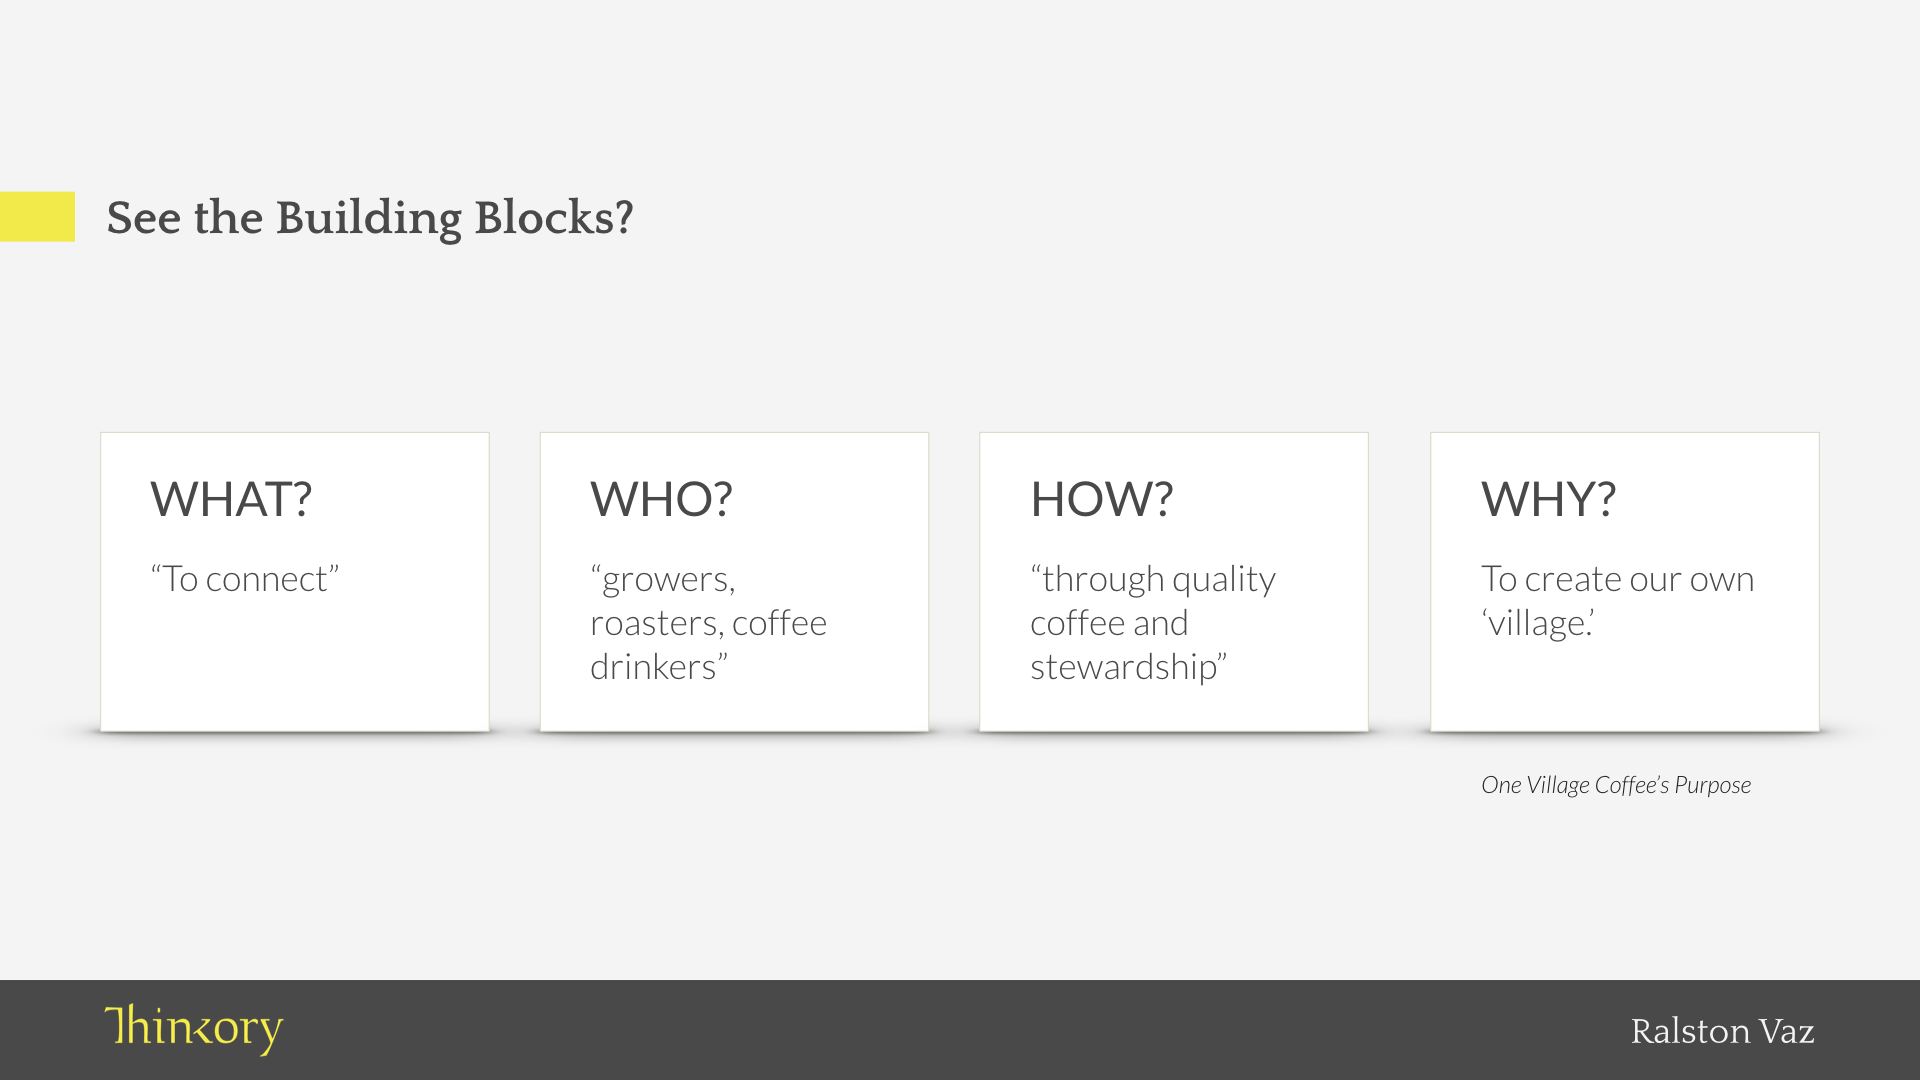Select "through quality coffee and stewardship" text
This screenshot has height=1080, width=1920.
tap(1153, 623)
